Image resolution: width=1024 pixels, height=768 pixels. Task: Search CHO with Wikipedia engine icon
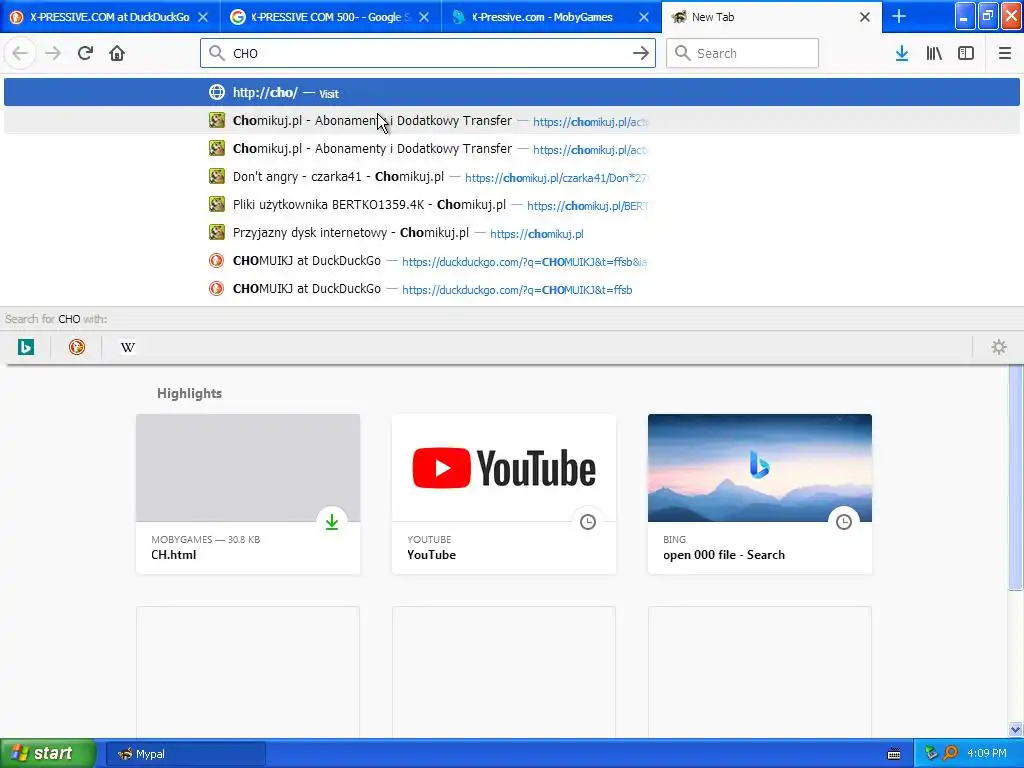(127, 347)
